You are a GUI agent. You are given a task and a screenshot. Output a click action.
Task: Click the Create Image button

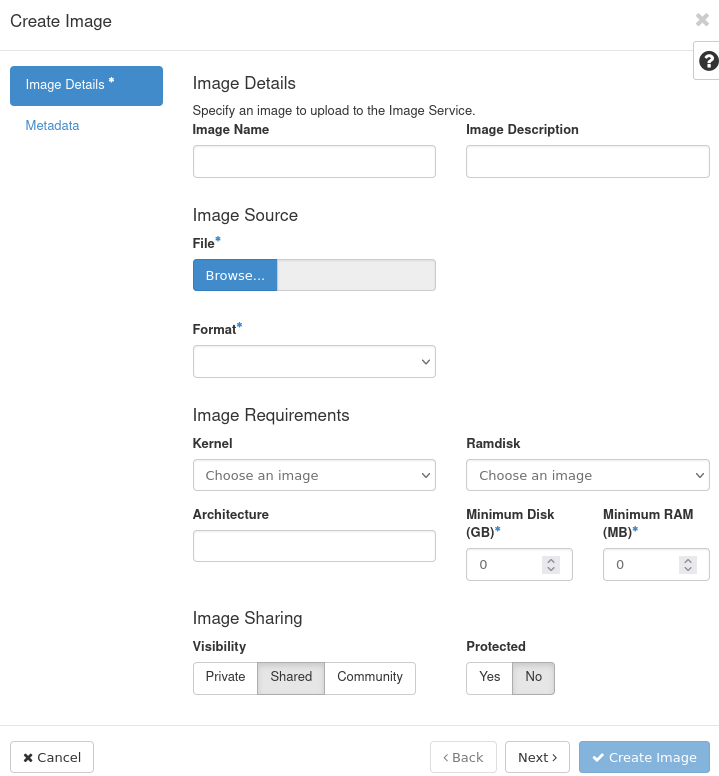click(x=644, y=757)
